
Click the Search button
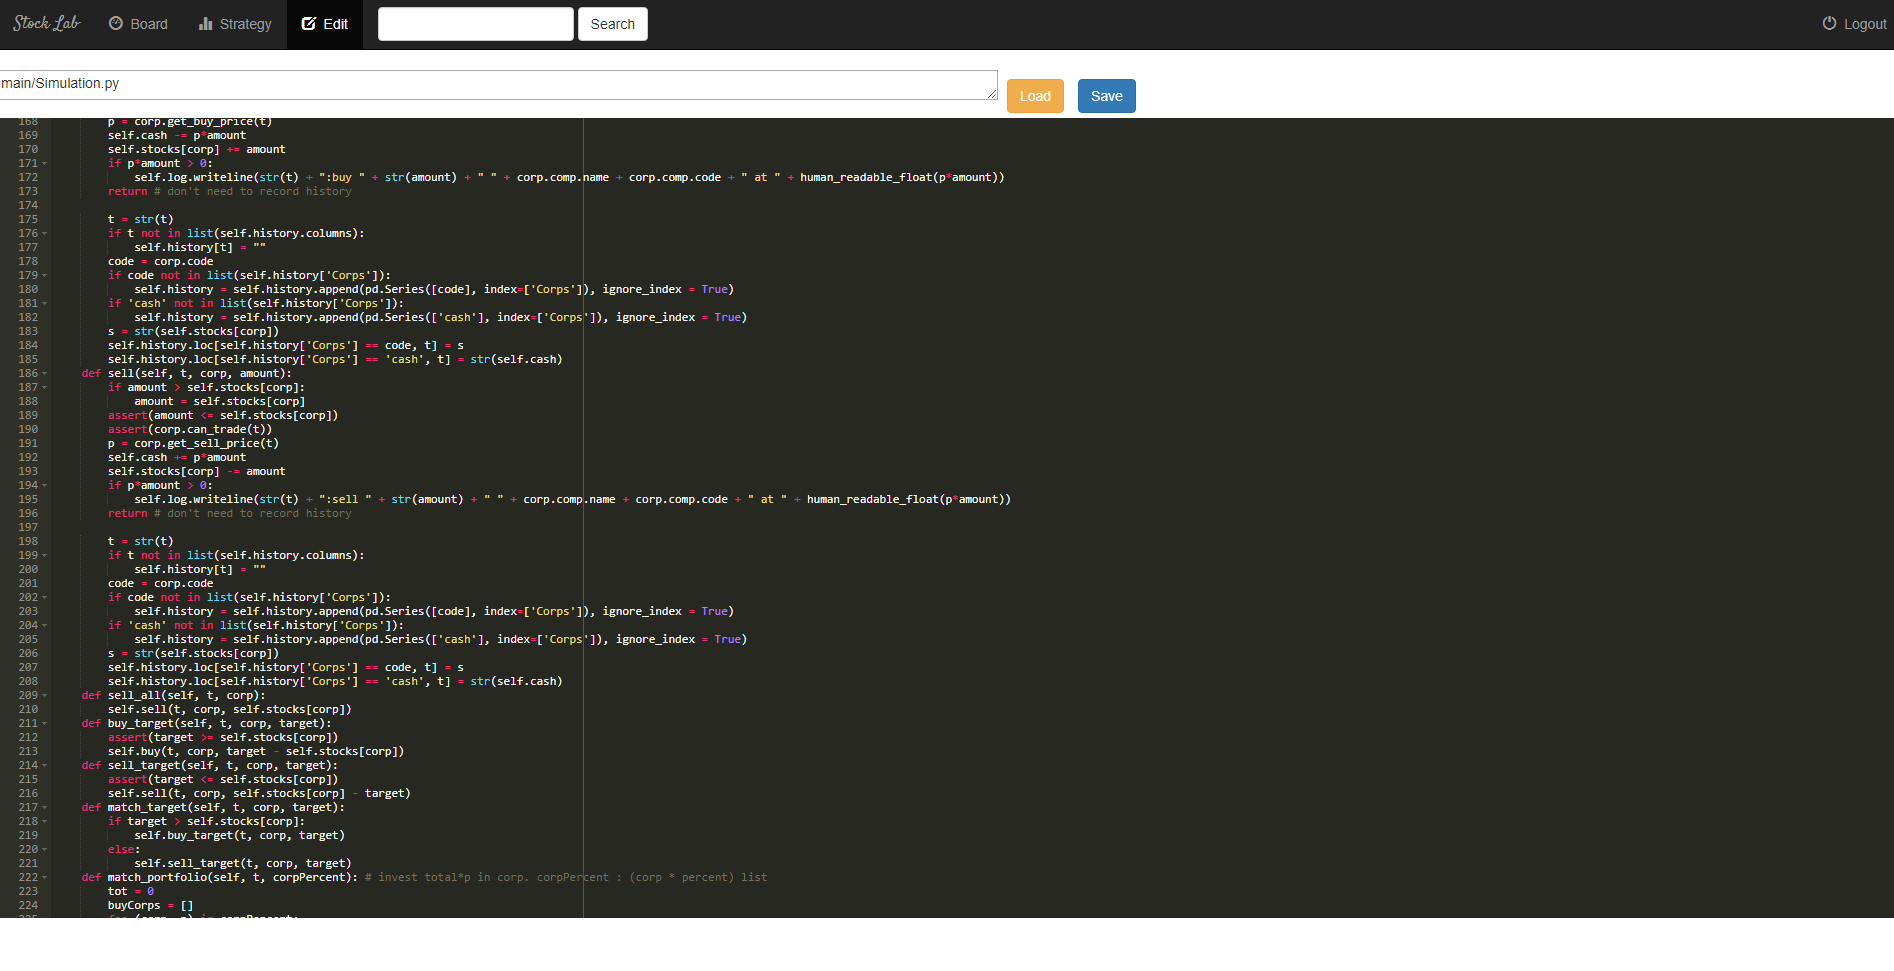click(612, 23)
